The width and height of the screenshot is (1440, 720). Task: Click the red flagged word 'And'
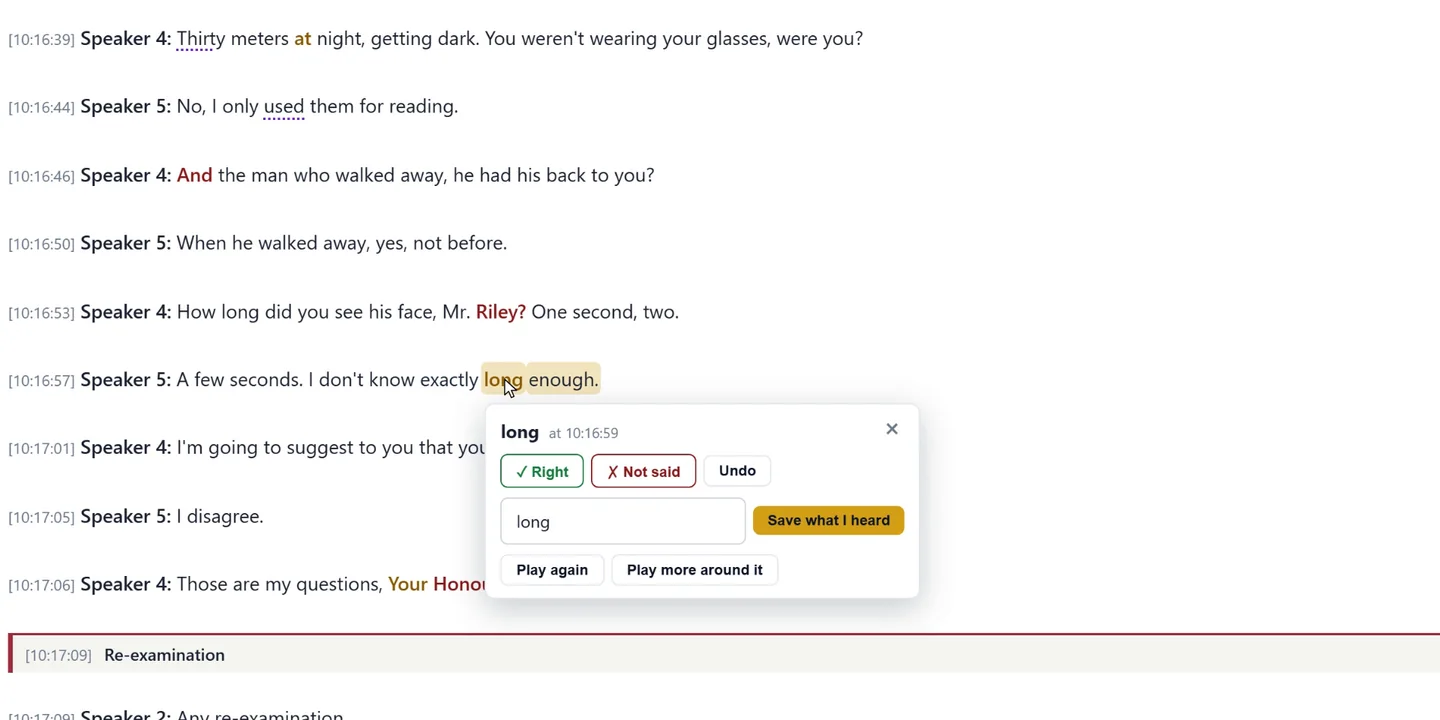click(x=195, y=175)
